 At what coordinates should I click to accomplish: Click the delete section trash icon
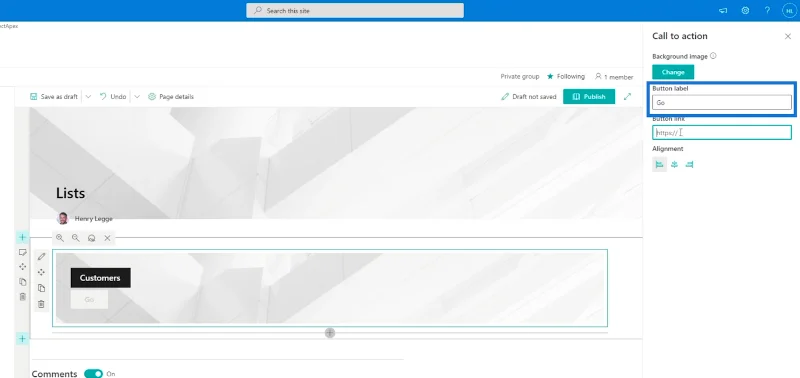click(22, 296)
